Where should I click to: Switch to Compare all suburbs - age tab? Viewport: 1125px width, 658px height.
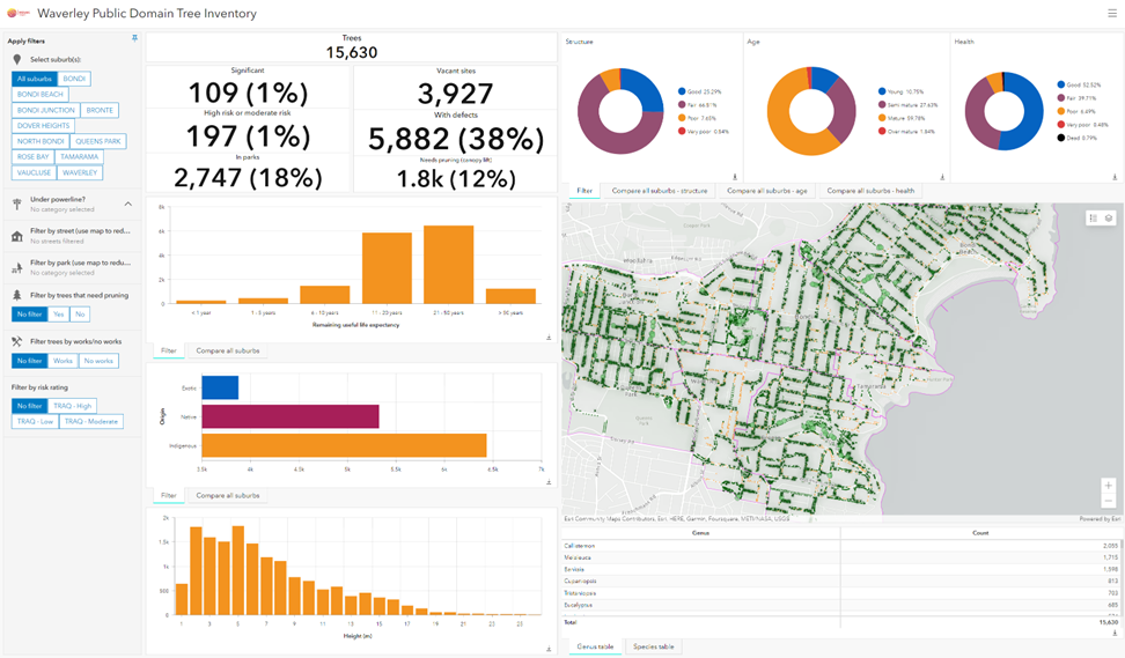click(x=766, y=190)
